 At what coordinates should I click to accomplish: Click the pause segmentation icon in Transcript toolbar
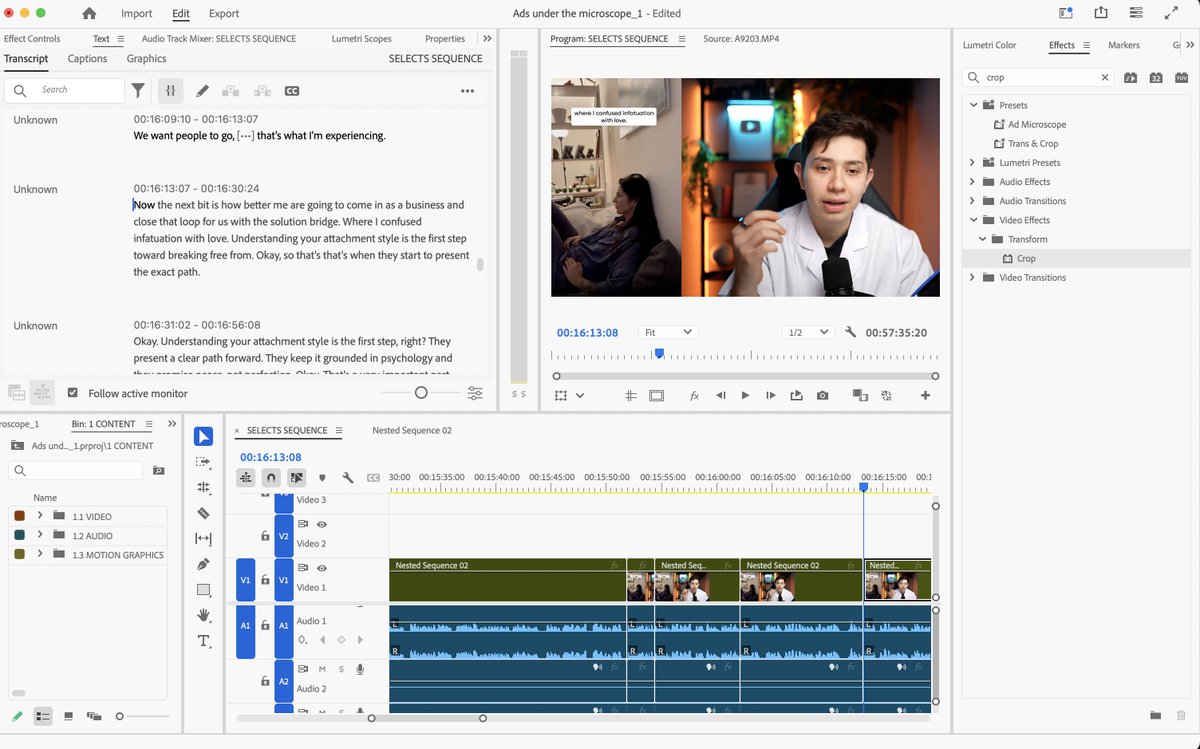point(171,90)
